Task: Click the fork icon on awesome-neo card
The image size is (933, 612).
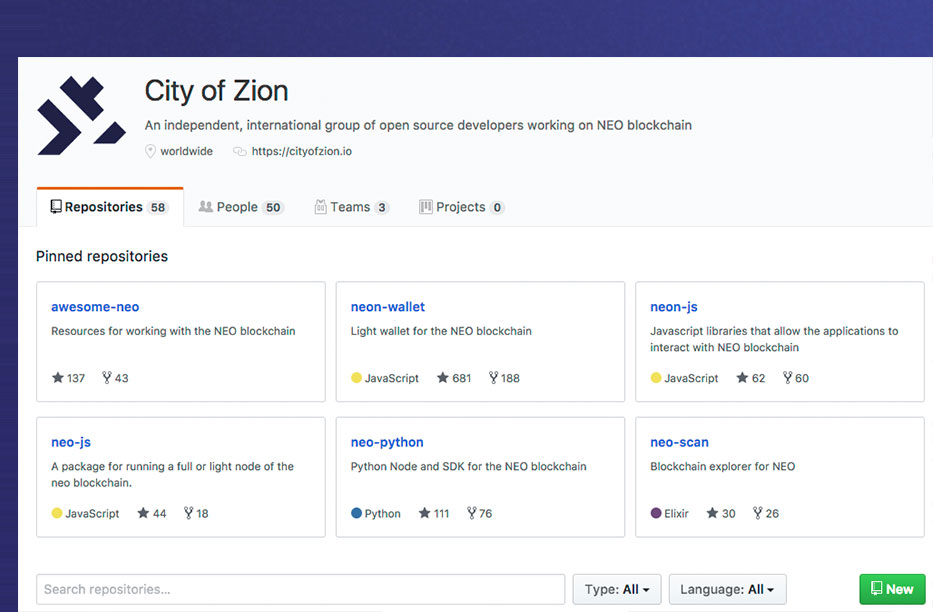Action: point(107,377)
